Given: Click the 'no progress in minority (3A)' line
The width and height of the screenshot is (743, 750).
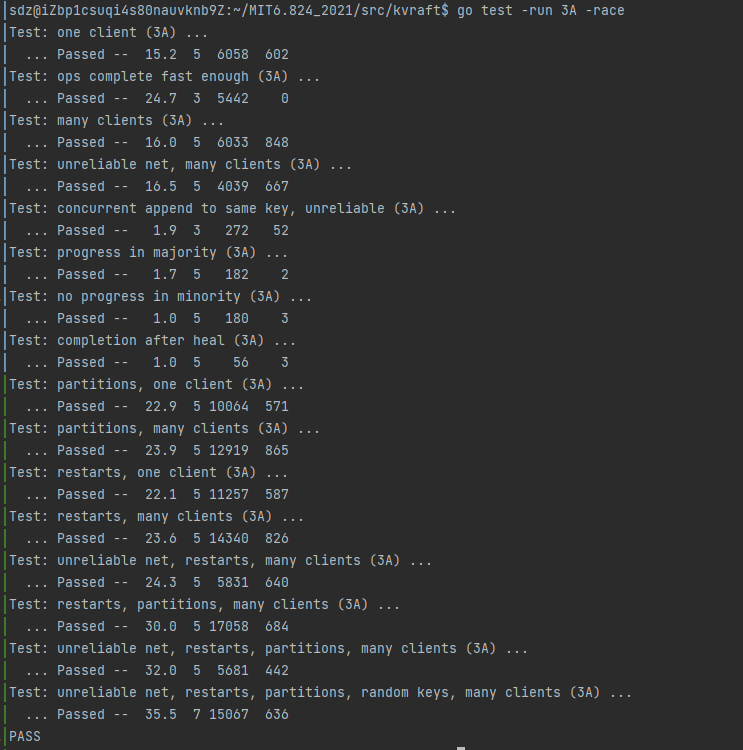Looking at the screenshot, I should pos(160,297).
